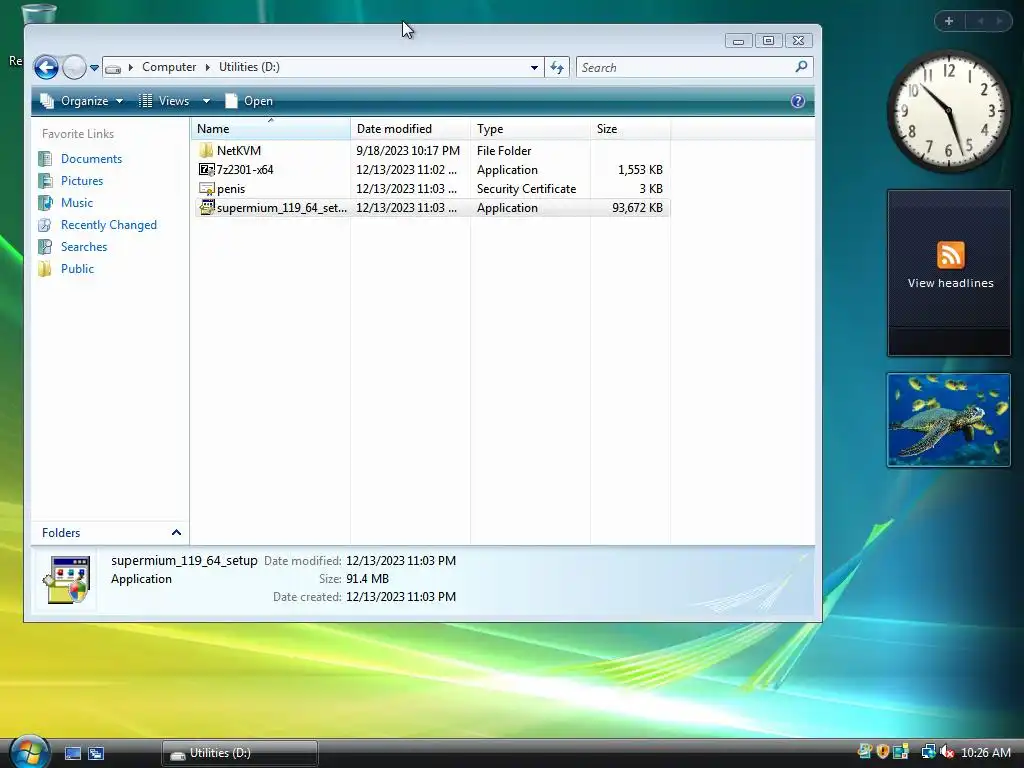The height and width of the screenshot is (768, 1024).
Task: Click the 91.4 MB size value
Action: pos(367,579)
